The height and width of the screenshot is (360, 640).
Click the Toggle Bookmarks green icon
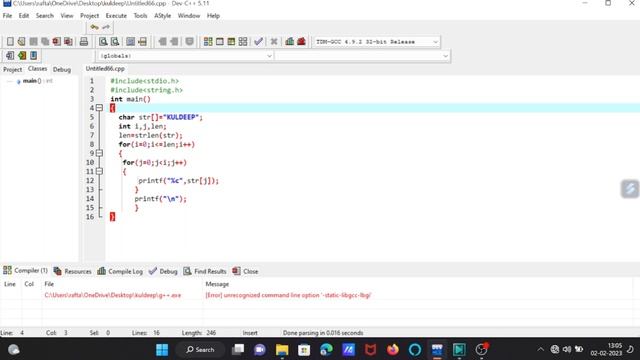pos(22,56)
